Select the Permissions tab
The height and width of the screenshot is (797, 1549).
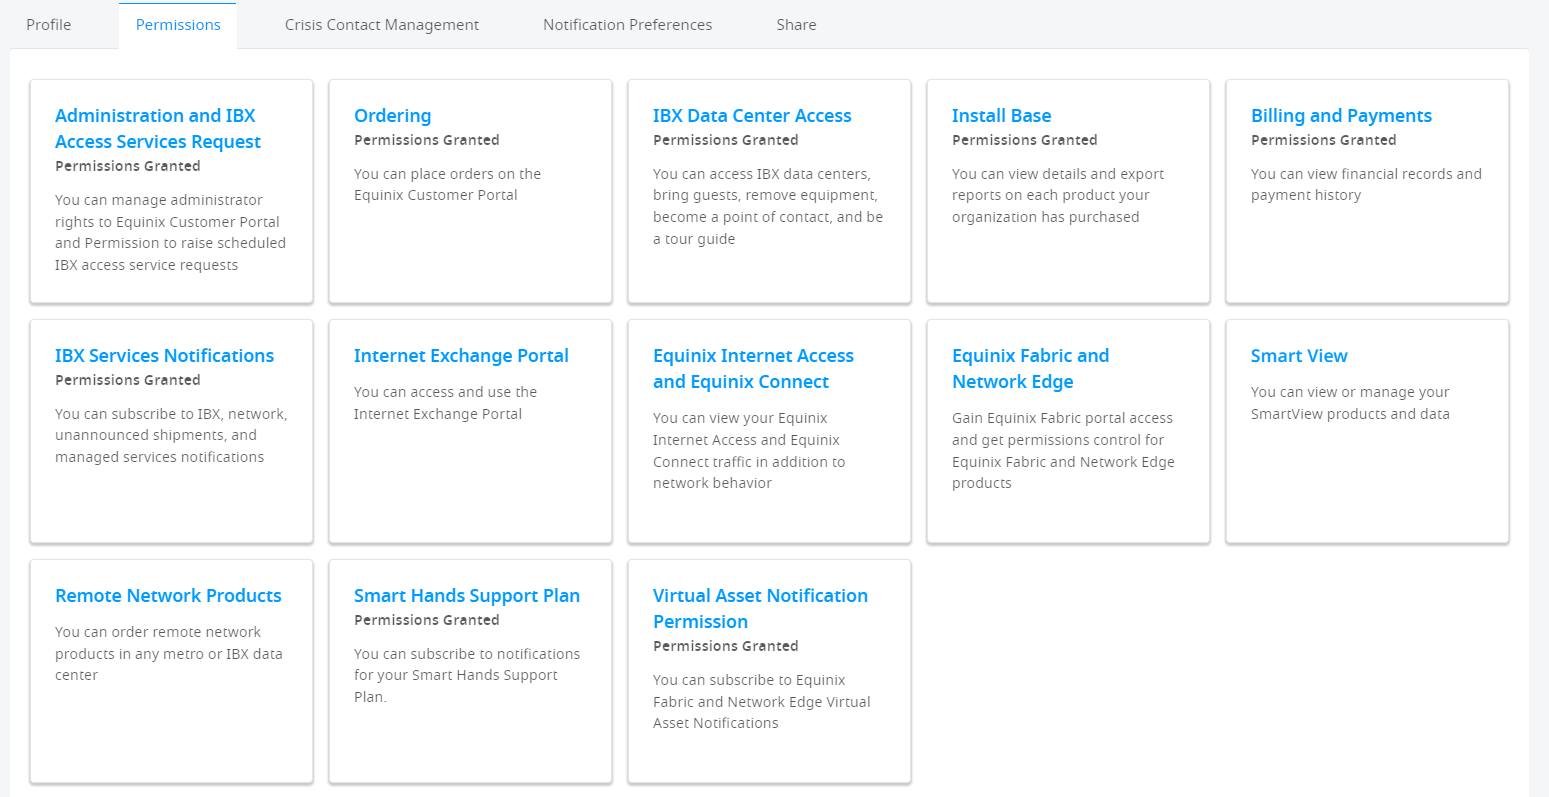pos(178,25)
